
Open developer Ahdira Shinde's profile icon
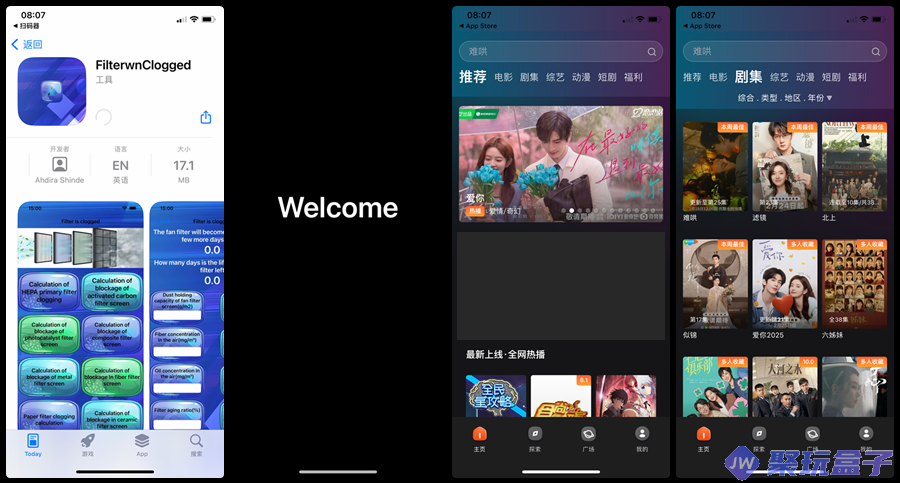(60, 165)
